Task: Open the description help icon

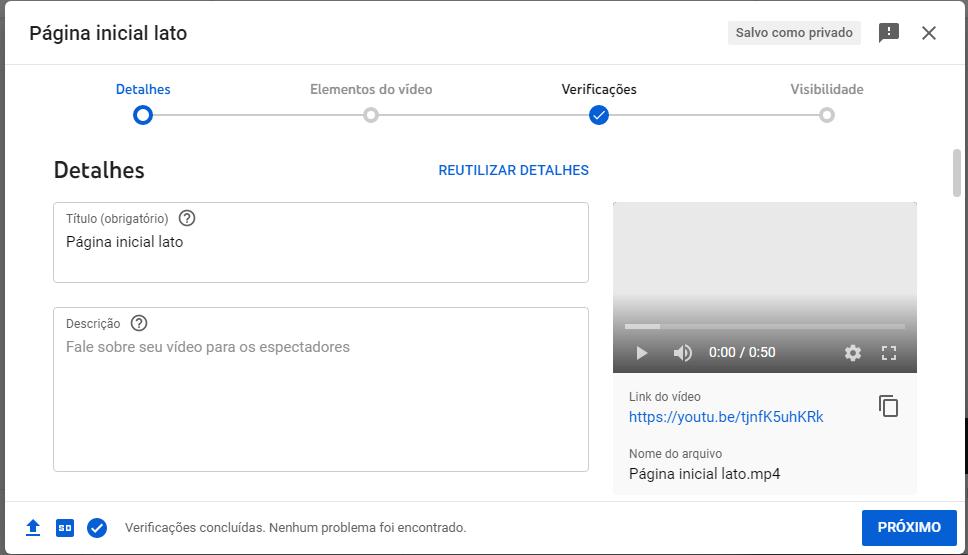Action: click(x=139, y=323)
